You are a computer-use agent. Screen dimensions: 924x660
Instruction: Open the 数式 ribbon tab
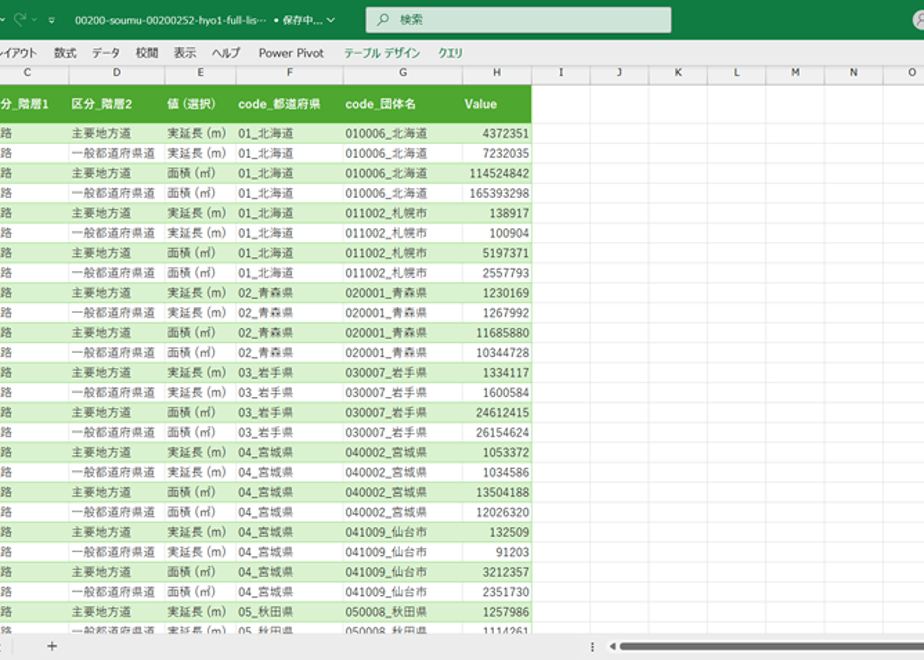(65, 53)
